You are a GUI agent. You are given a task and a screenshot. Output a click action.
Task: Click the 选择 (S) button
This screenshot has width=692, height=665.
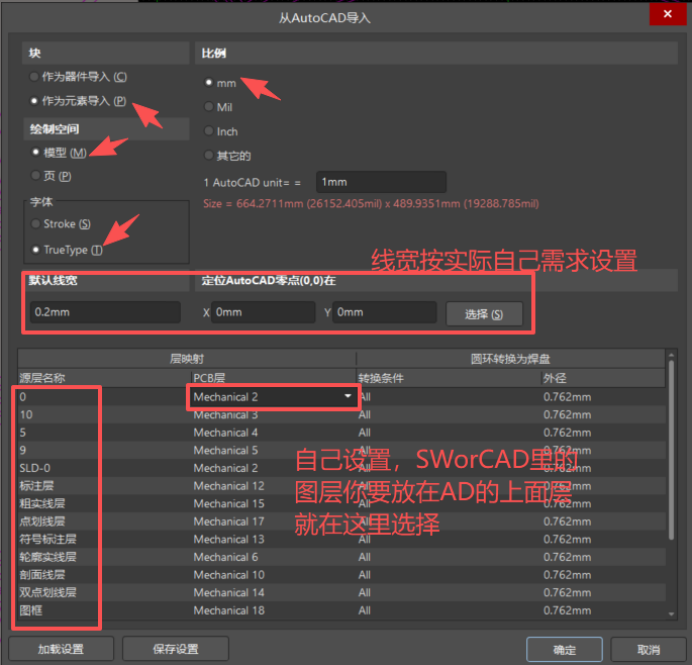(484, 314)
